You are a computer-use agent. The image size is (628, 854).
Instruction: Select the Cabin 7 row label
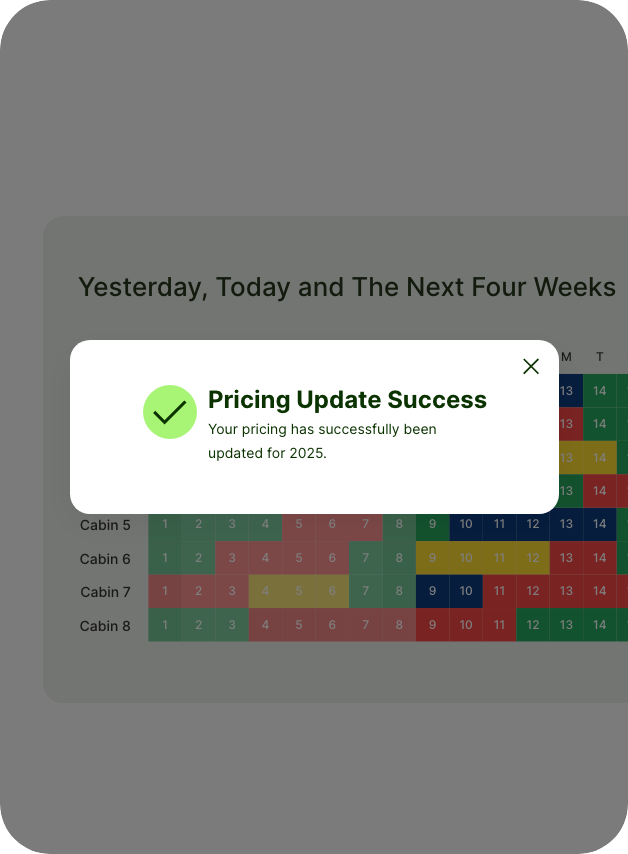105,592
